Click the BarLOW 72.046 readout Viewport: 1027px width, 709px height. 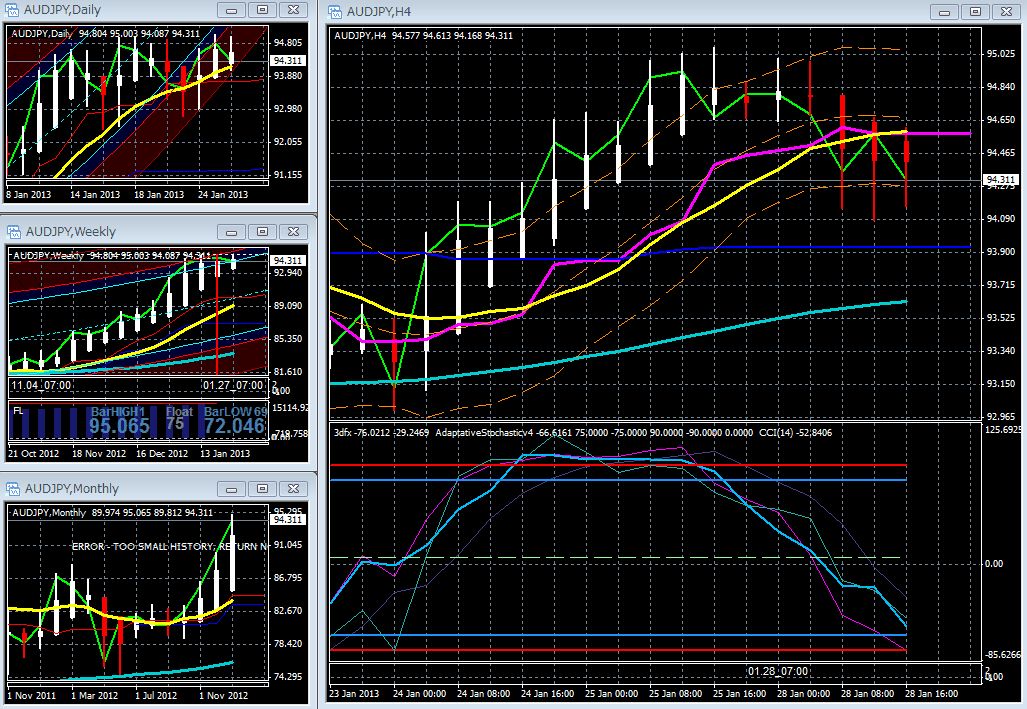click(x=234, y=420)
